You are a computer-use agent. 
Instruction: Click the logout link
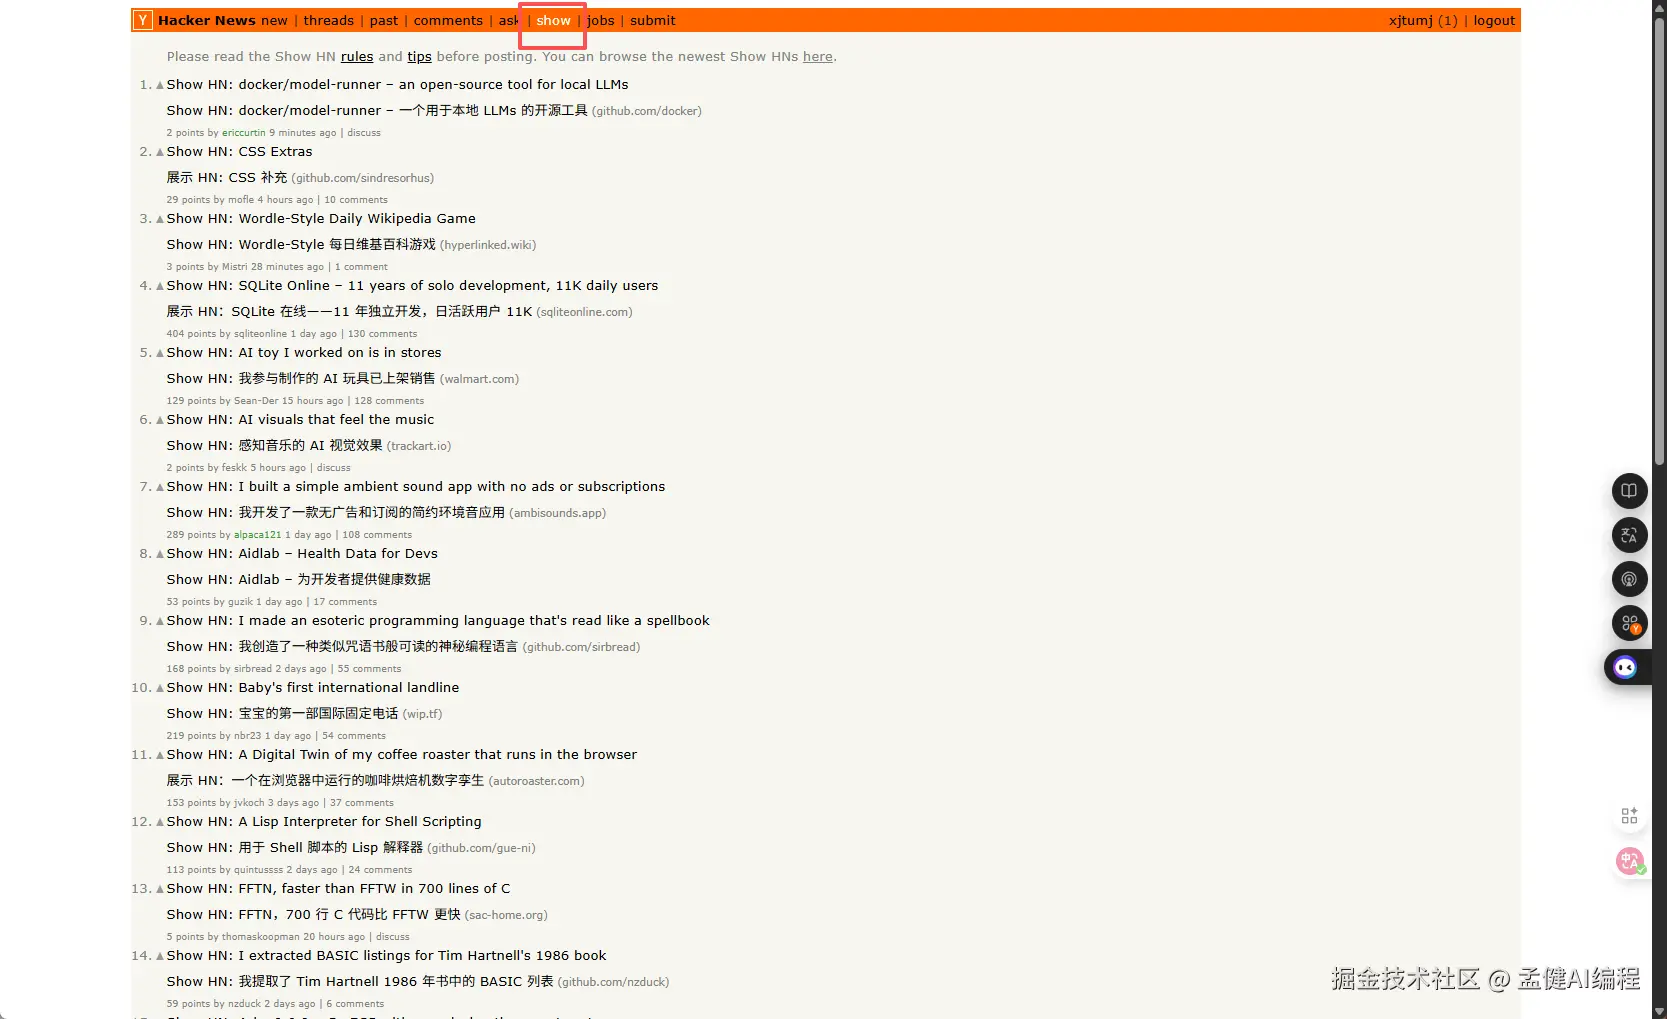[x=1494, y=20]
